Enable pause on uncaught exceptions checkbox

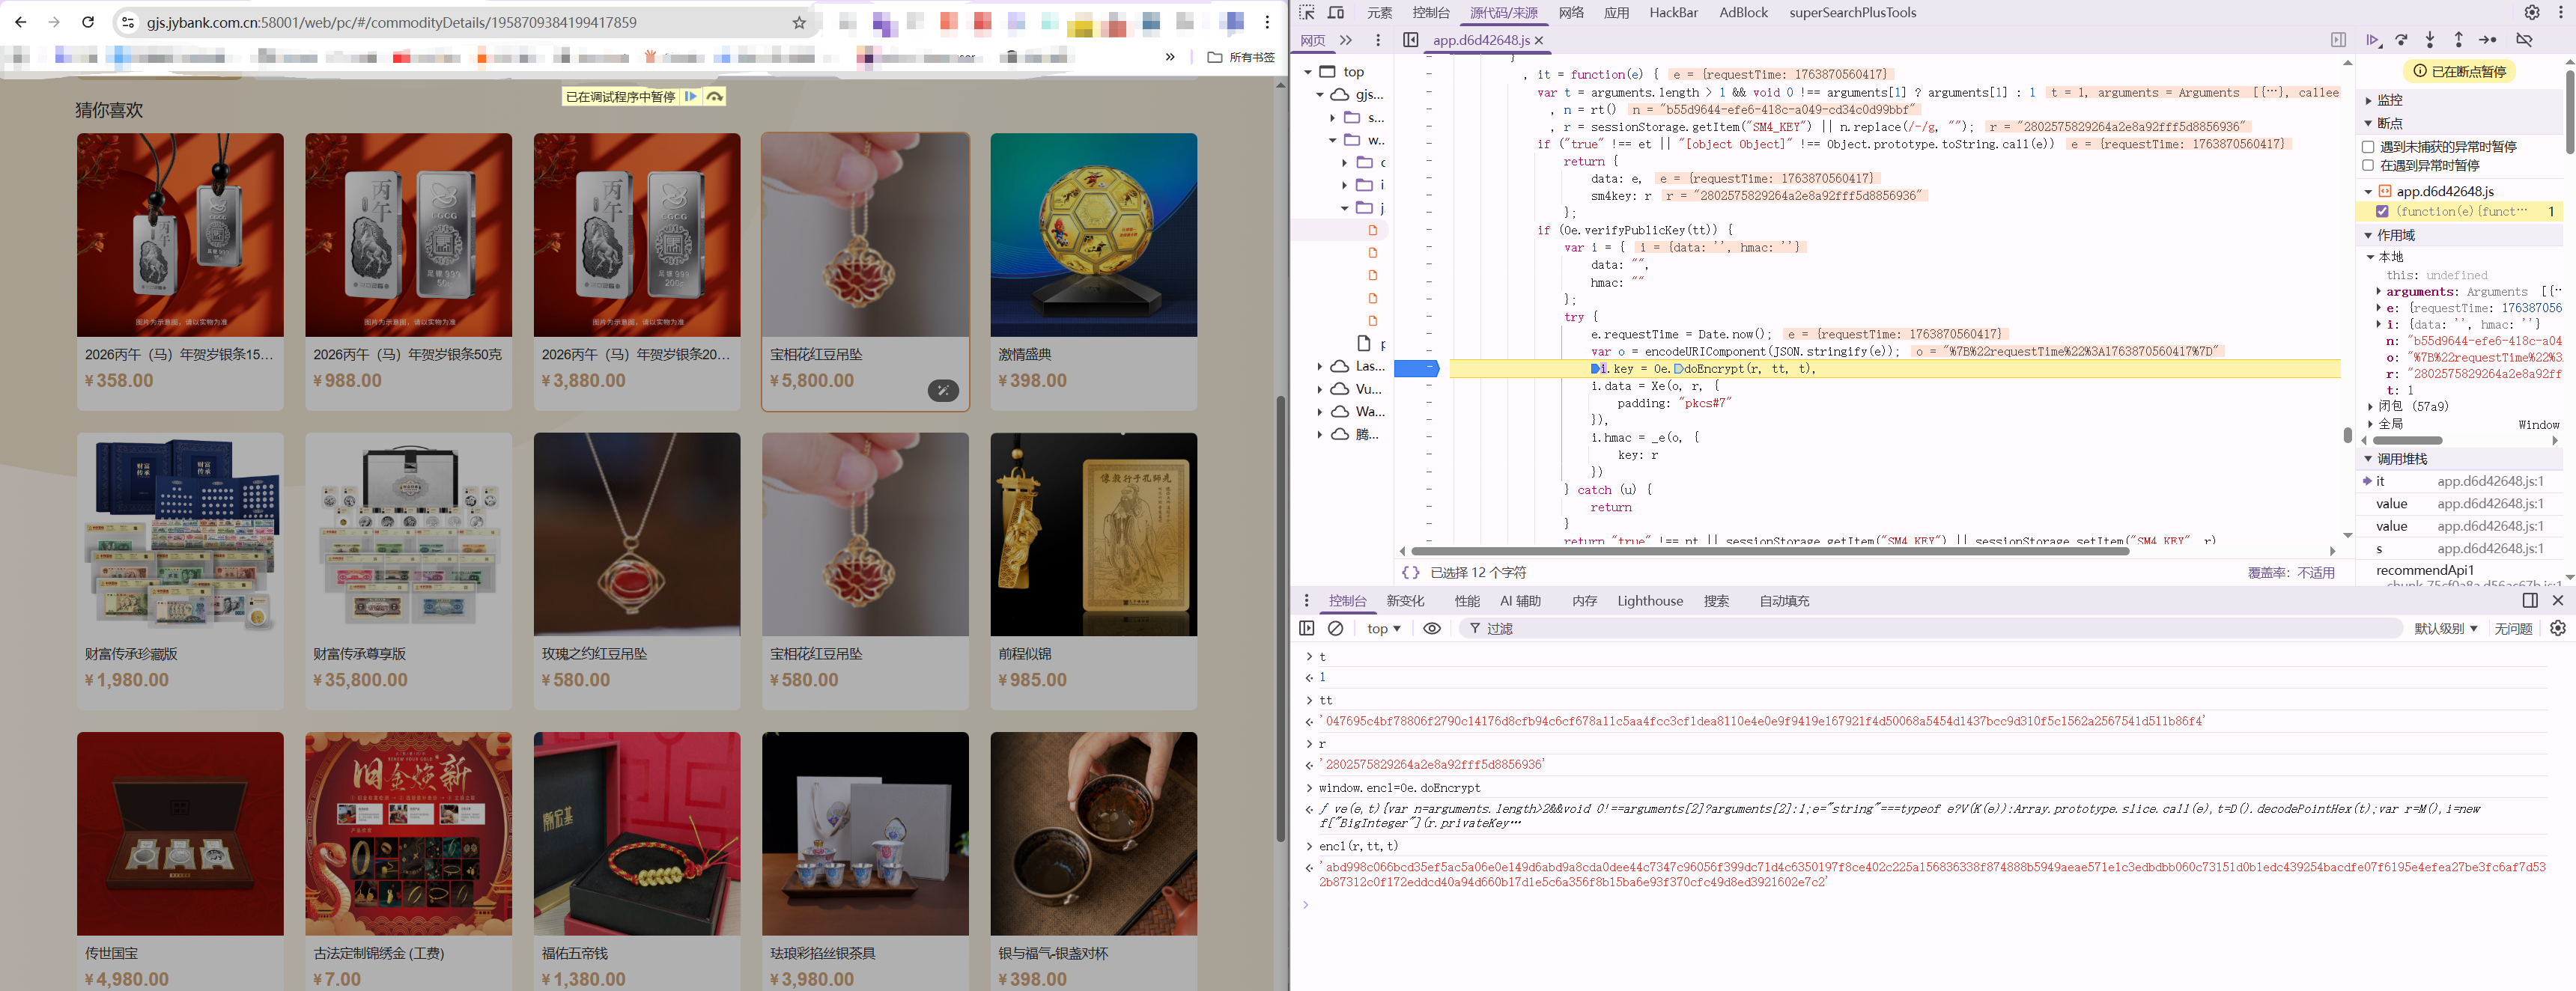2368,147
